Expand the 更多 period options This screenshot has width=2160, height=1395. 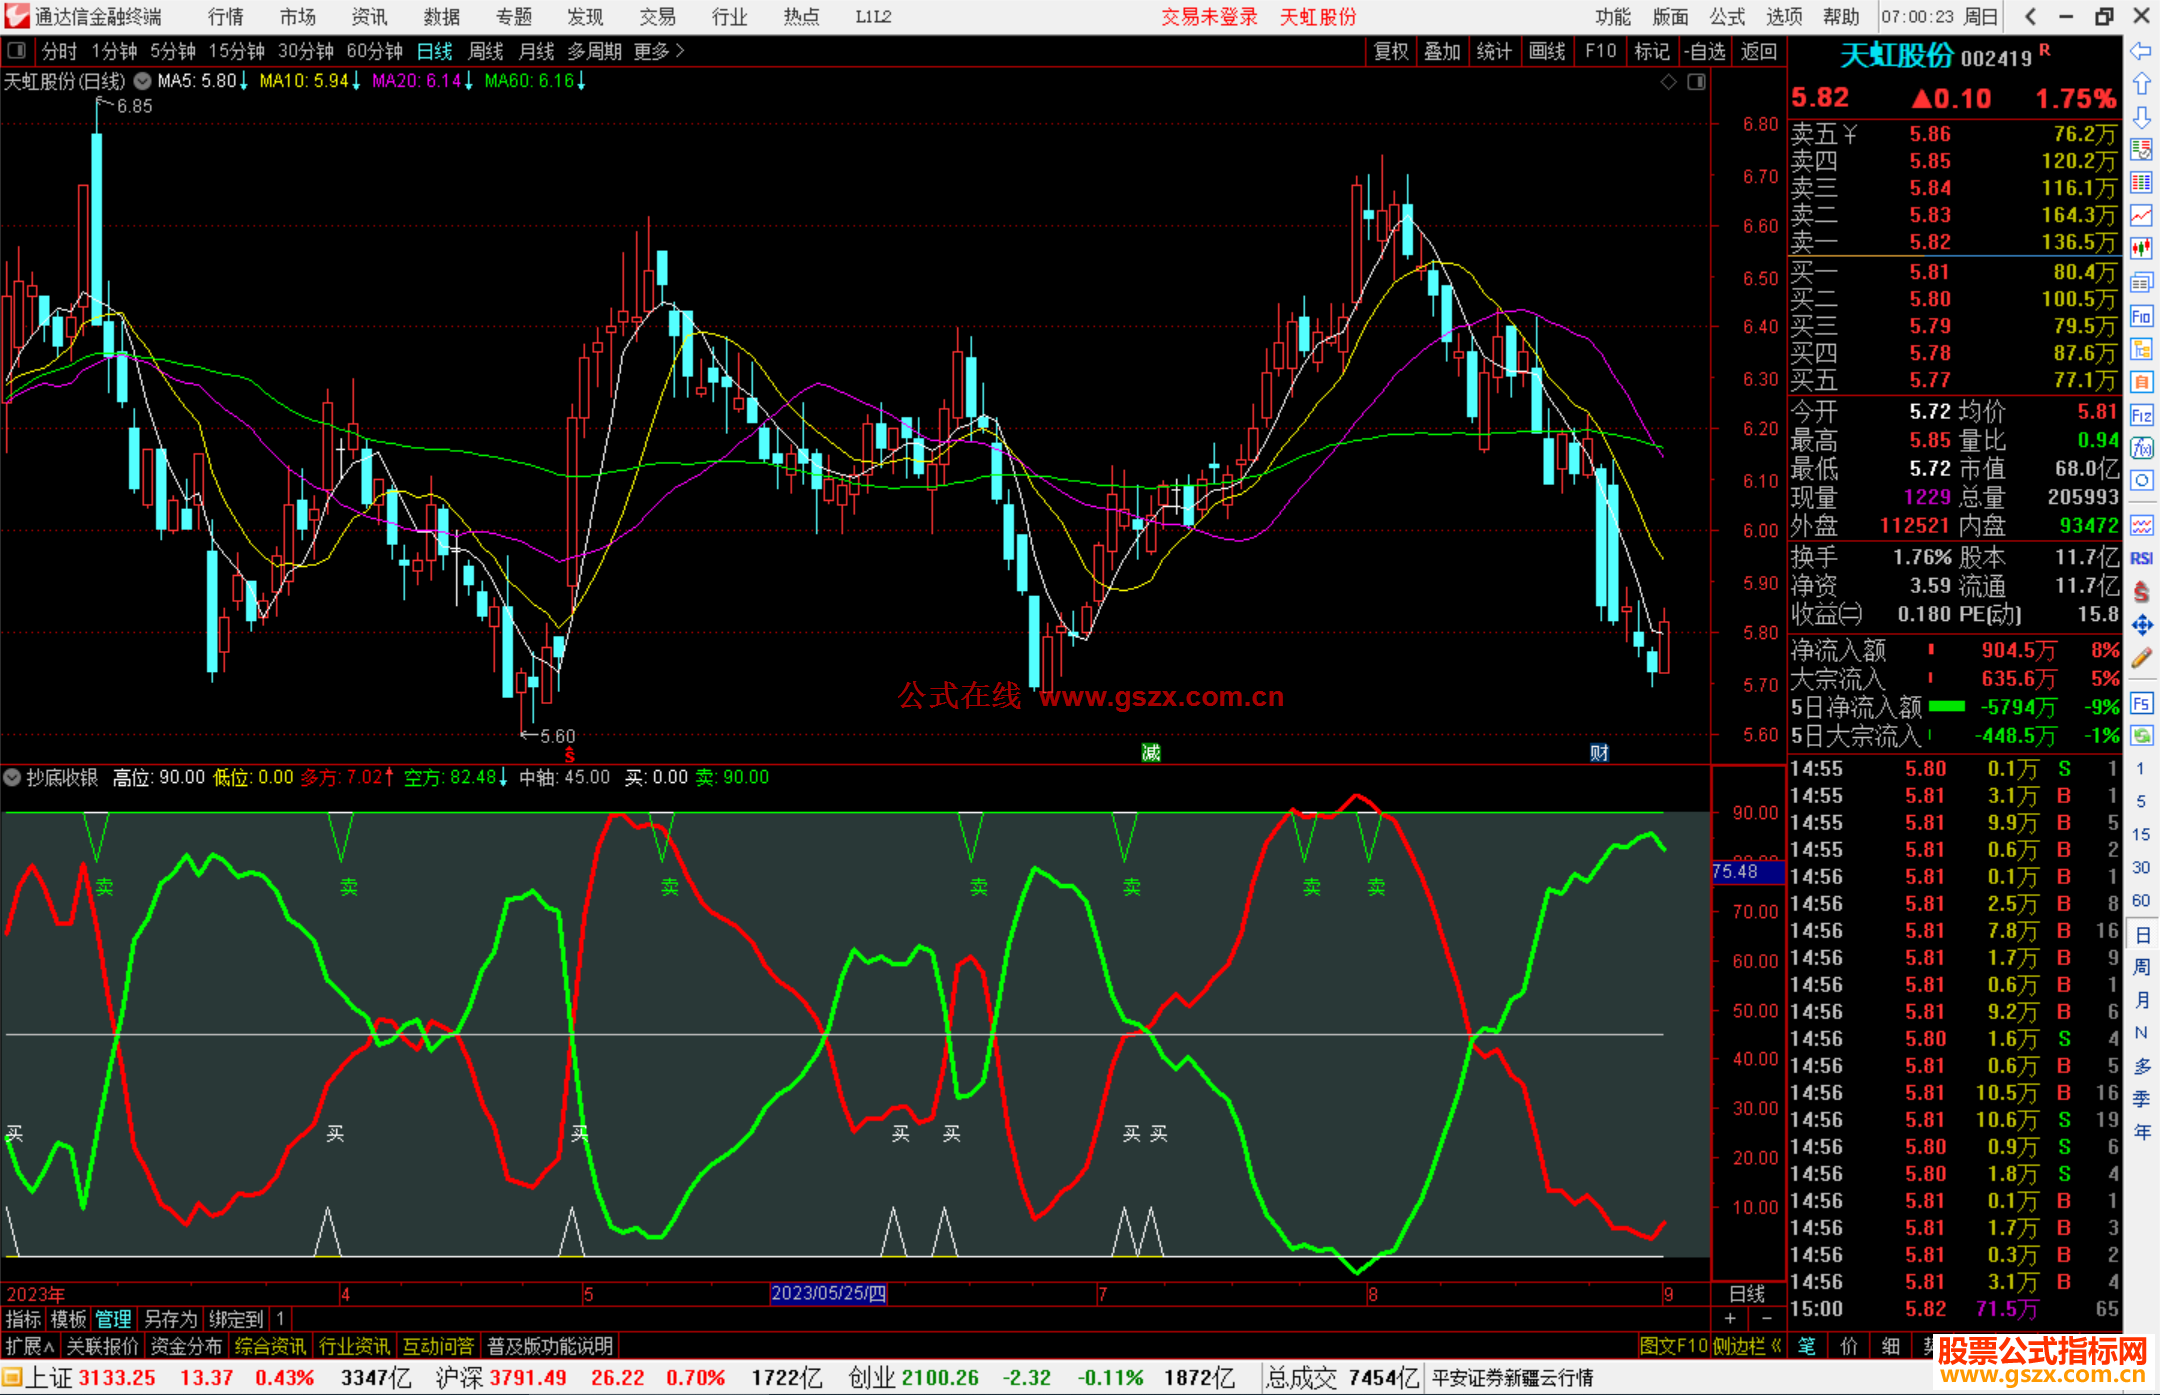coord(659,50)
